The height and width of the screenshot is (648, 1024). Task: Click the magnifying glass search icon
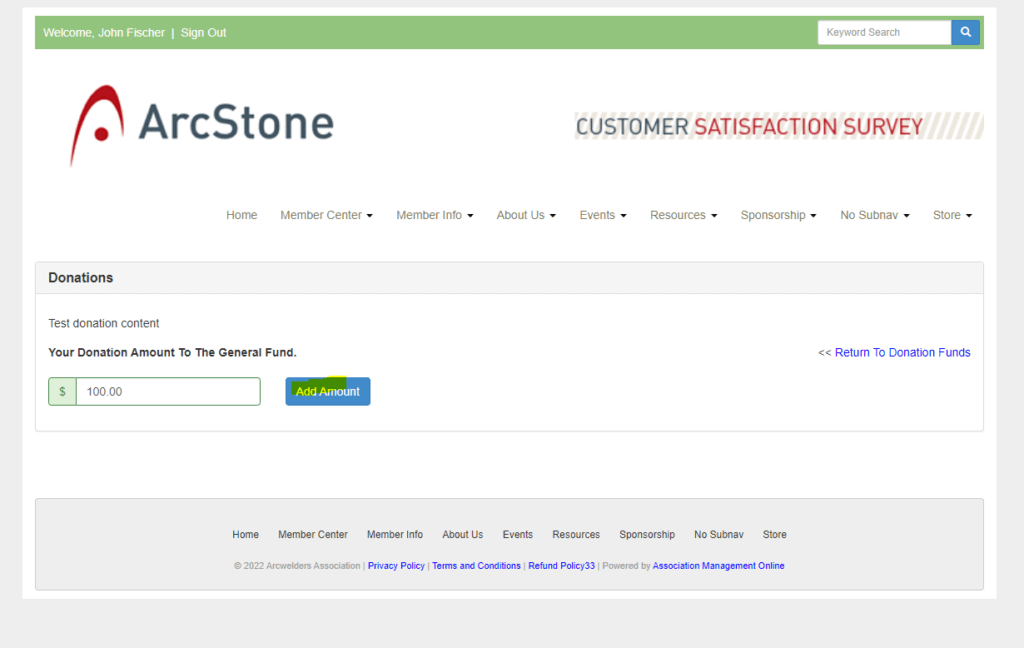point(965,32)
